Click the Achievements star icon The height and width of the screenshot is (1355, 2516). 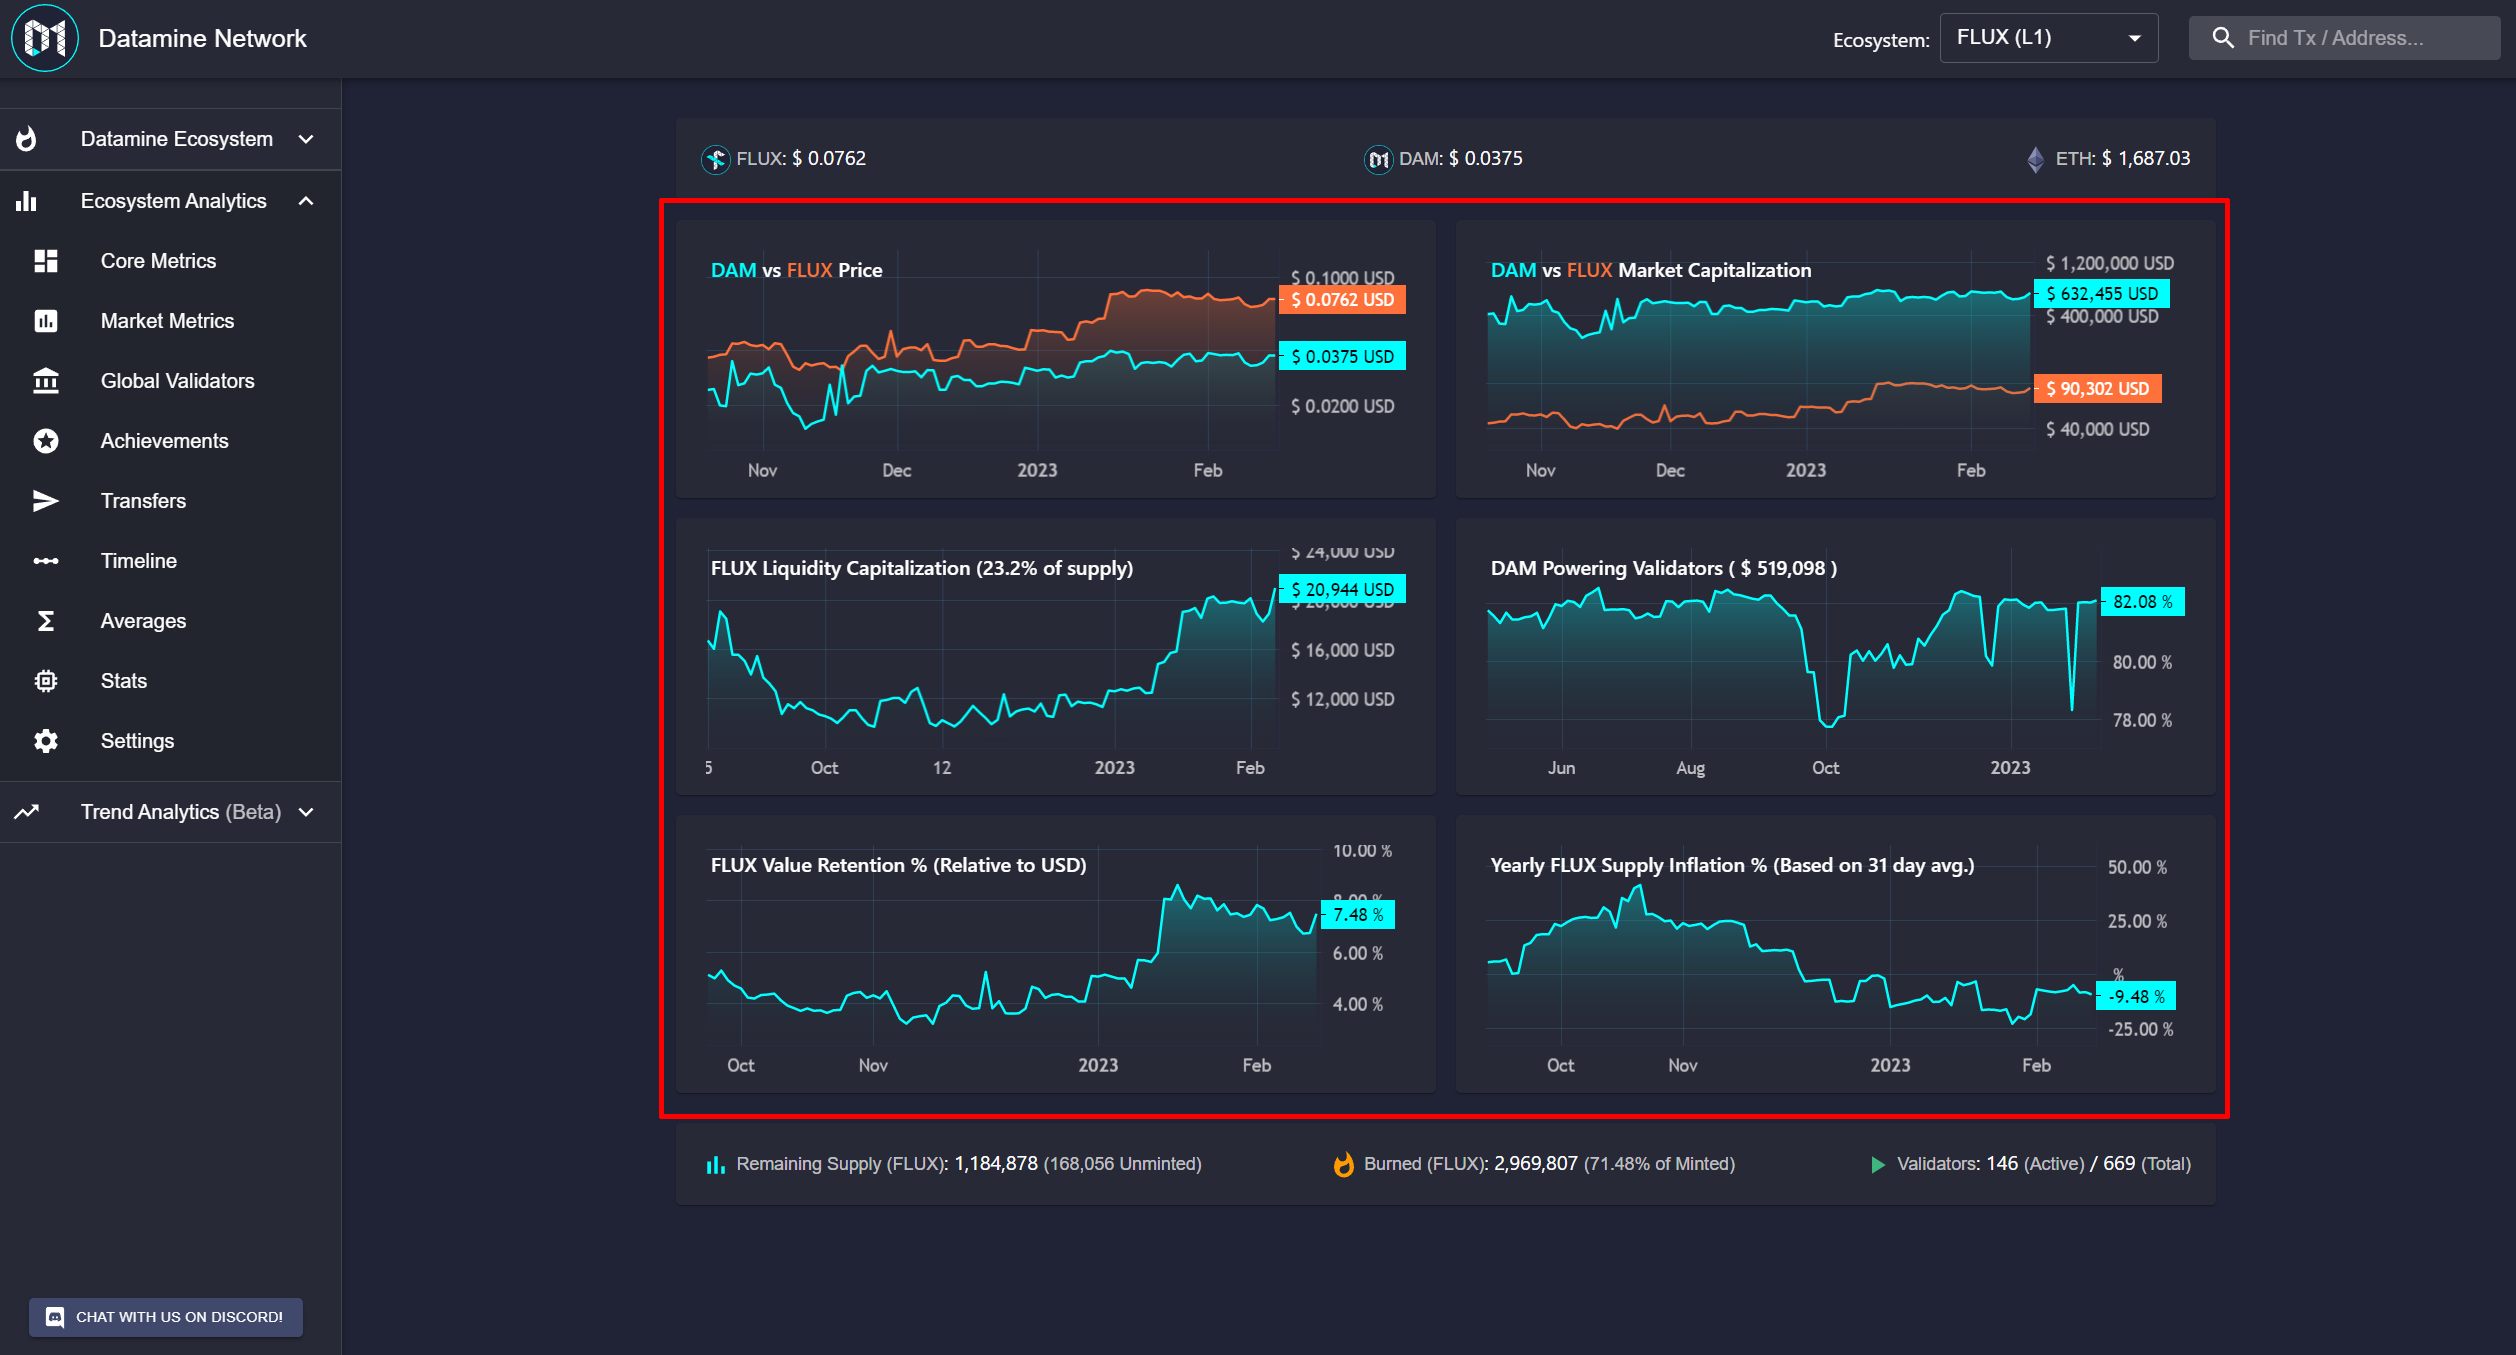tap(46, 441)
